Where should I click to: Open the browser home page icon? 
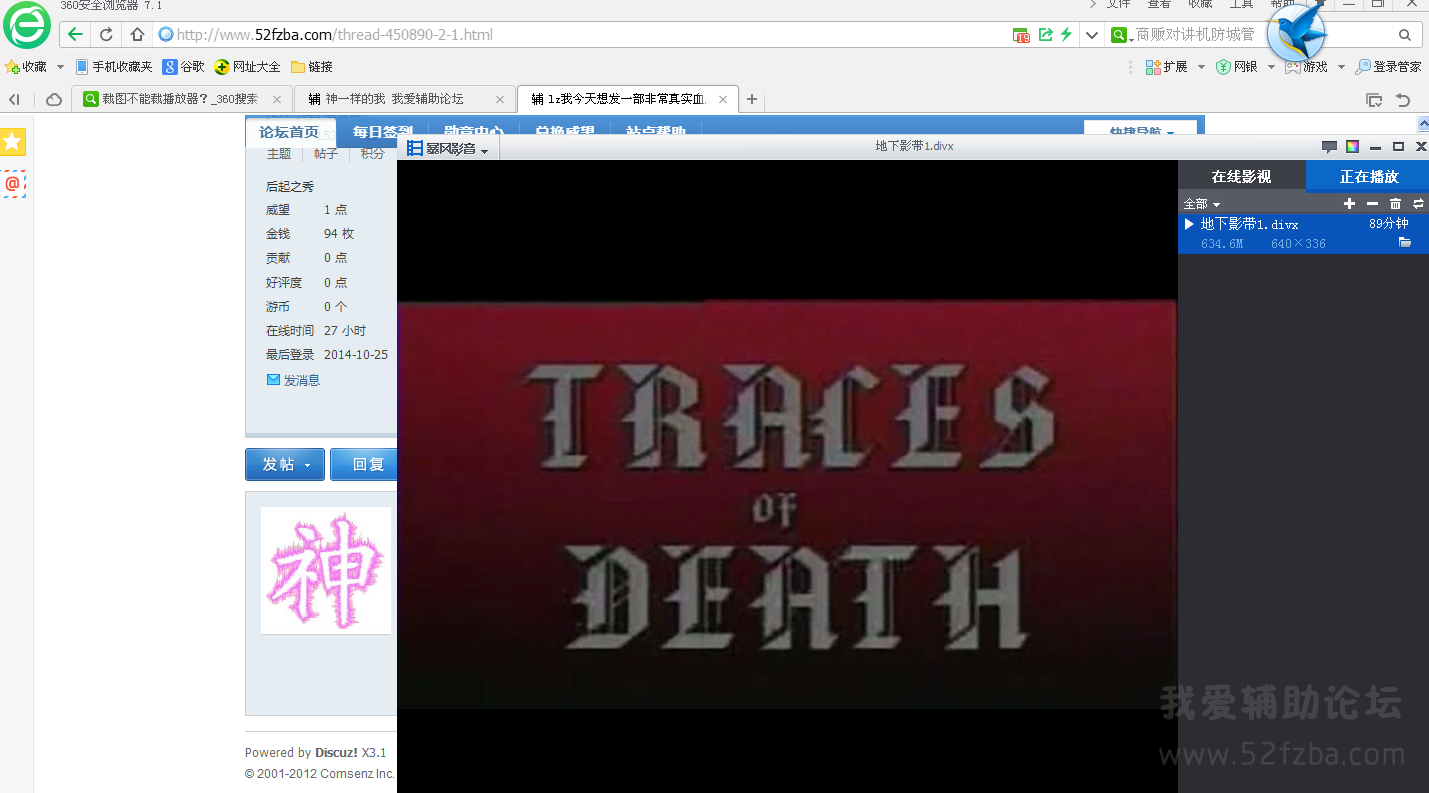(x=137, y=35)
